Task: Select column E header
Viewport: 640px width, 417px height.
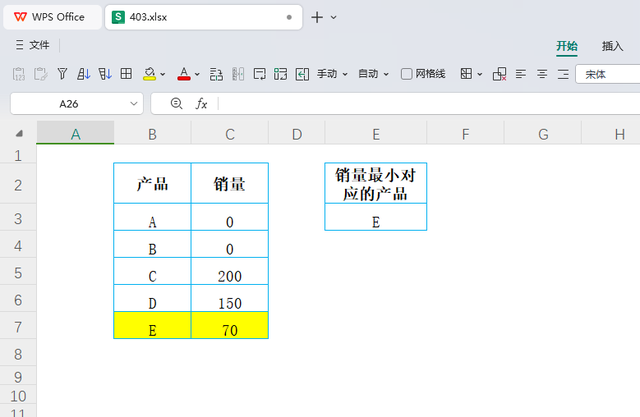Action: pyautogui.click(x=376, y=133)
